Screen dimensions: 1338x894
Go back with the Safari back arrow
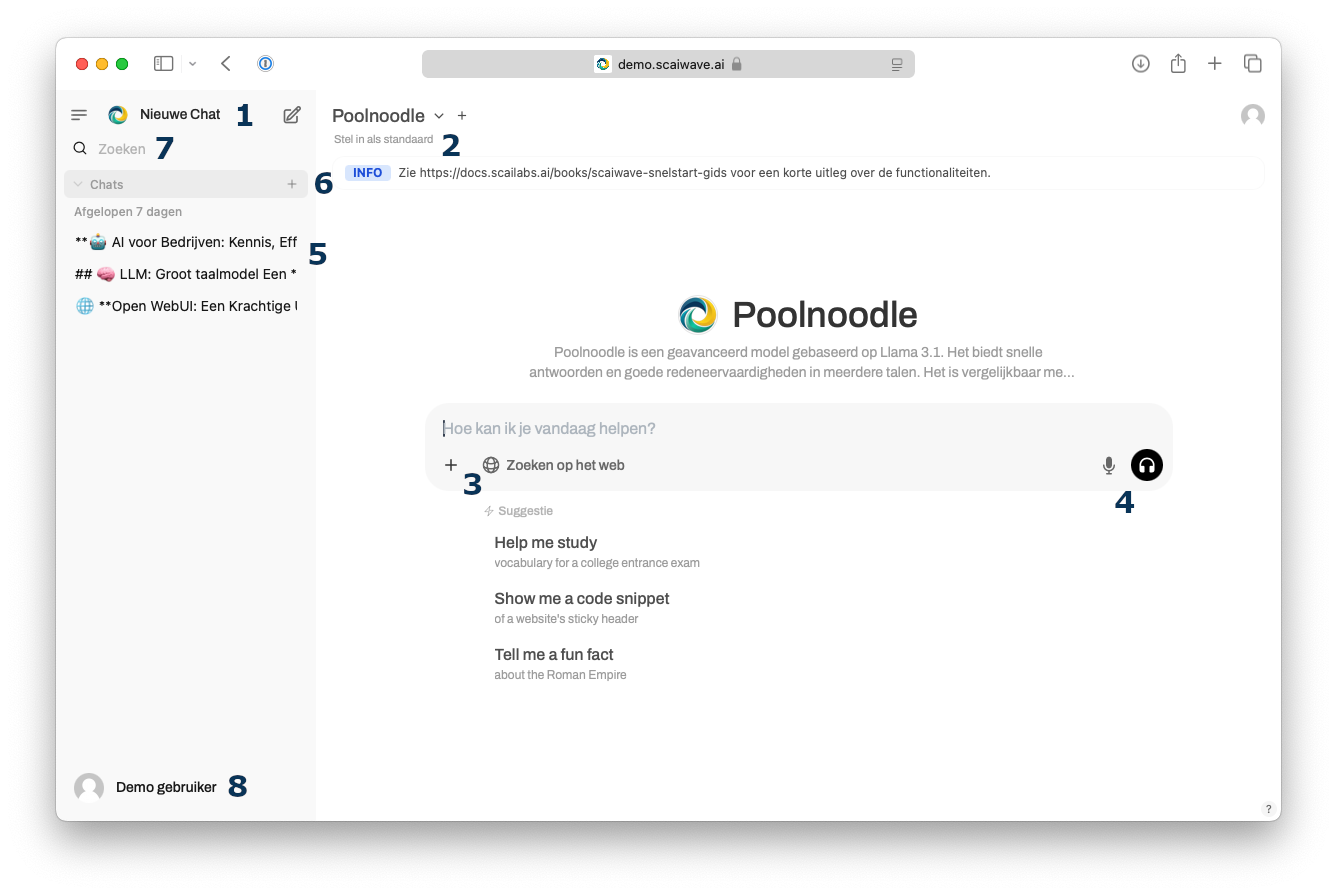coord(226,64)
